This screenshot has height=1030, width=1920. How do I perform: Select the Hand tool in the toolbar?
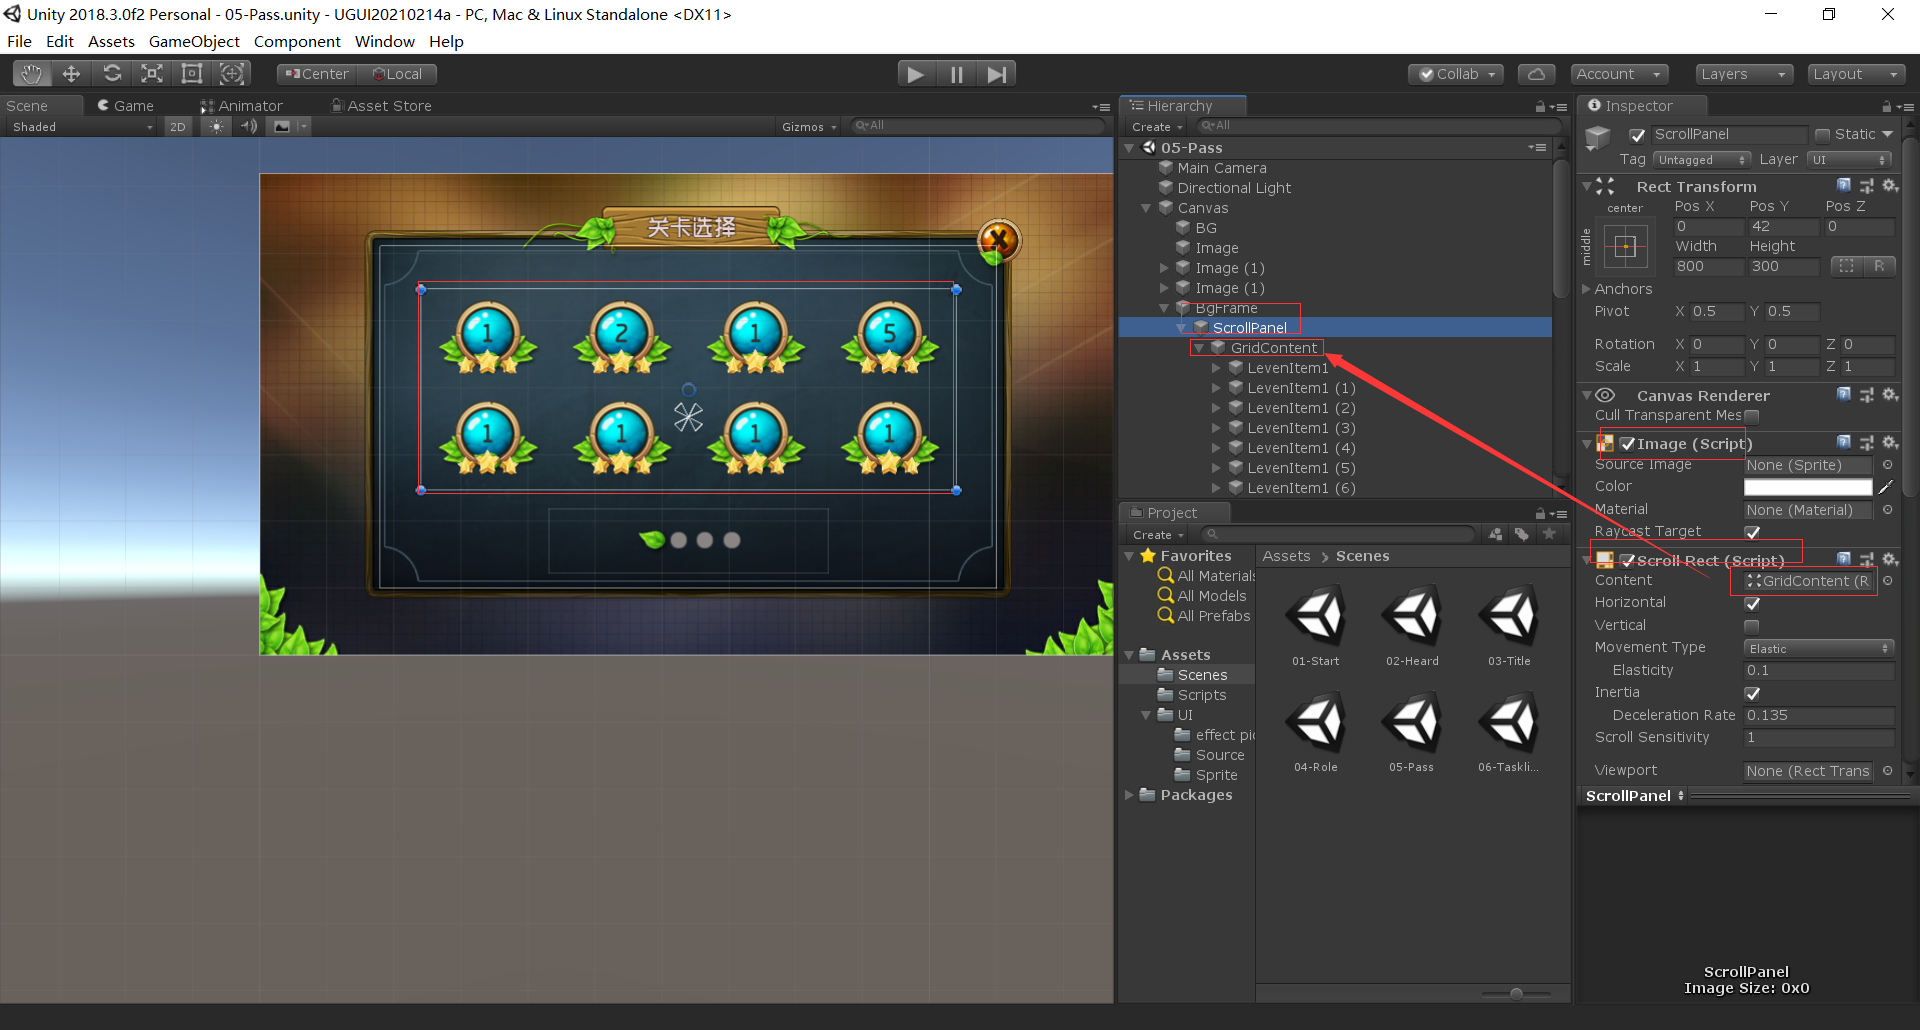pos(30,73)
